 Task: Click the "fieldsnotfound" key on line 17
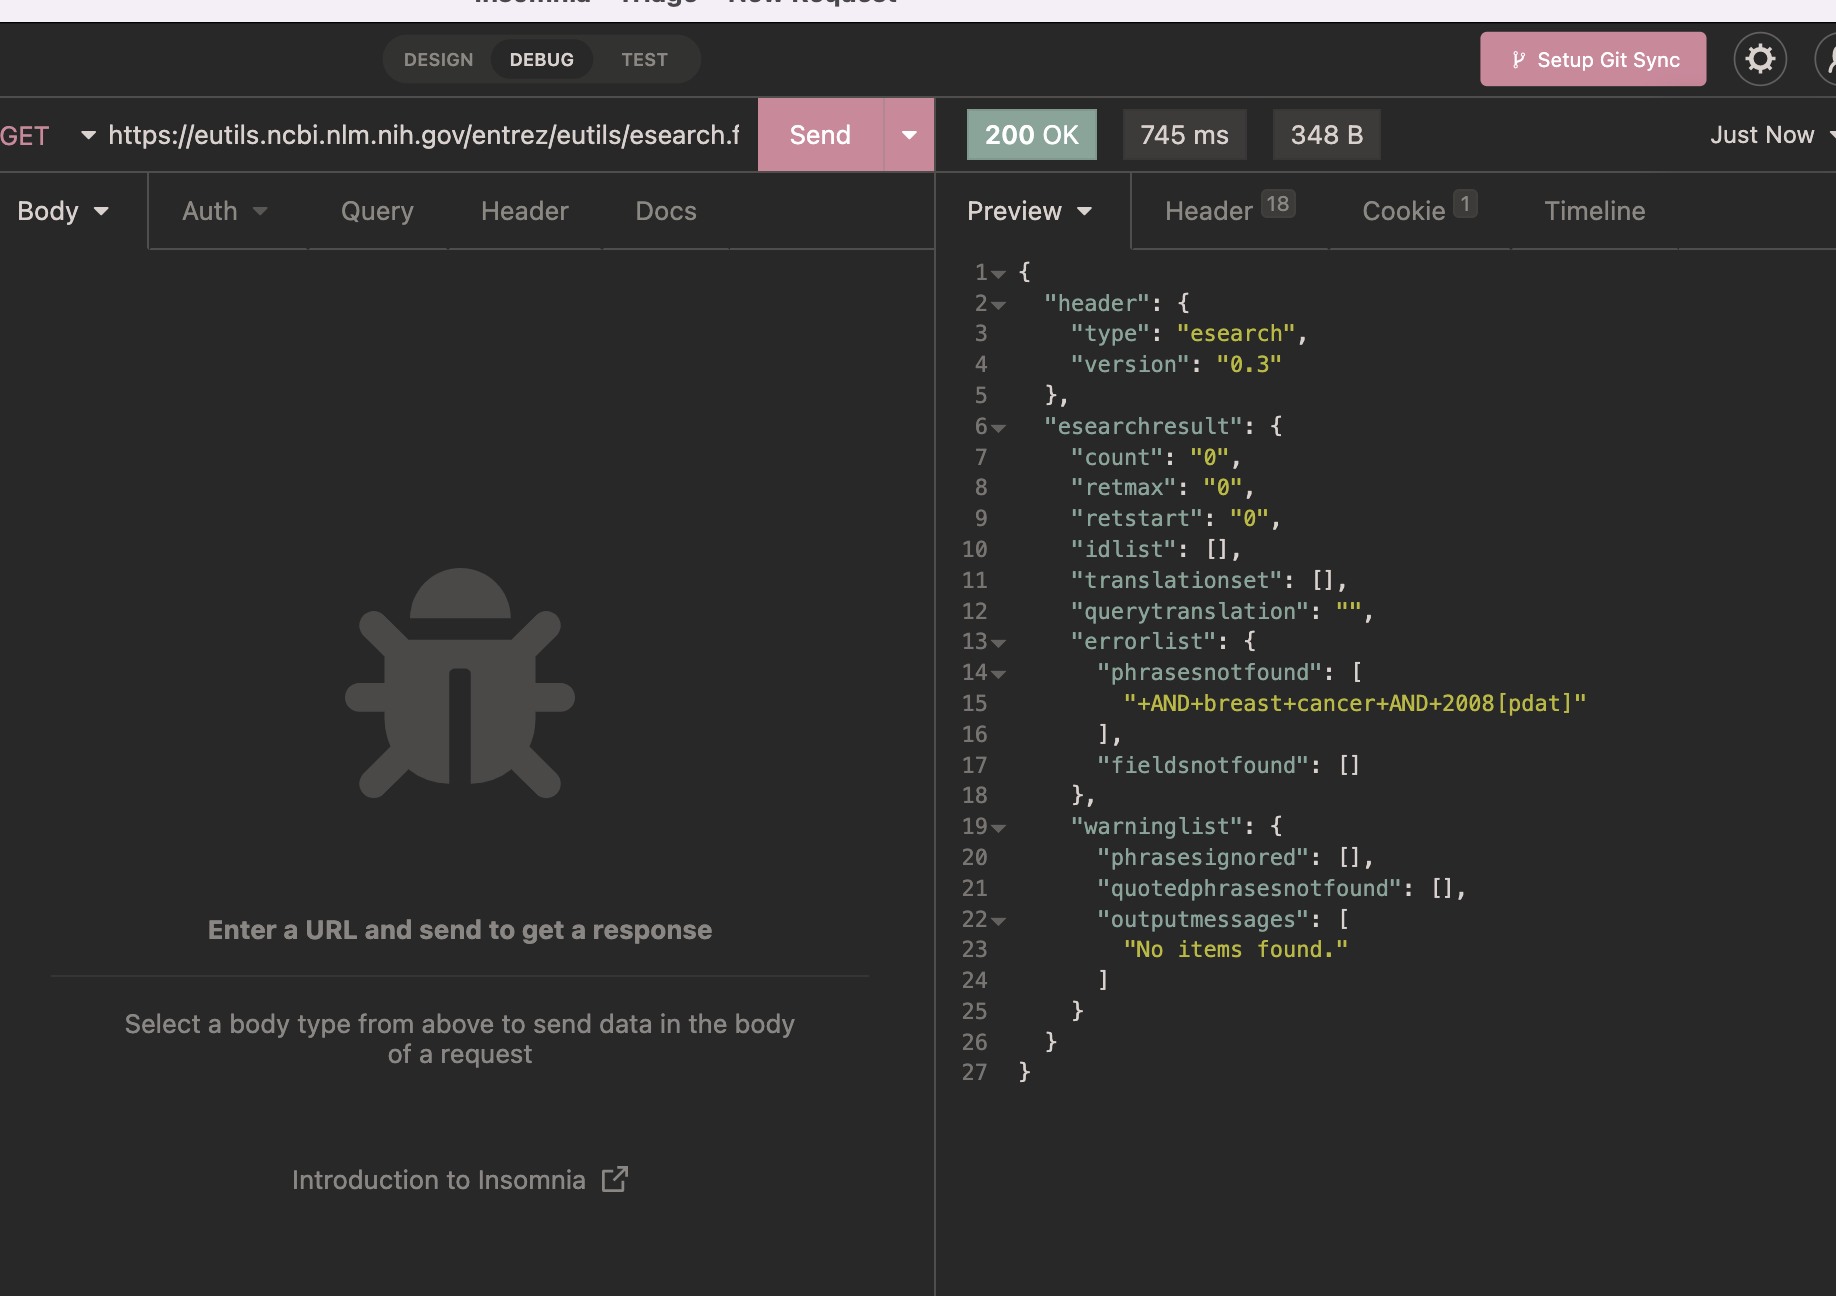(x=1203, y=766)
